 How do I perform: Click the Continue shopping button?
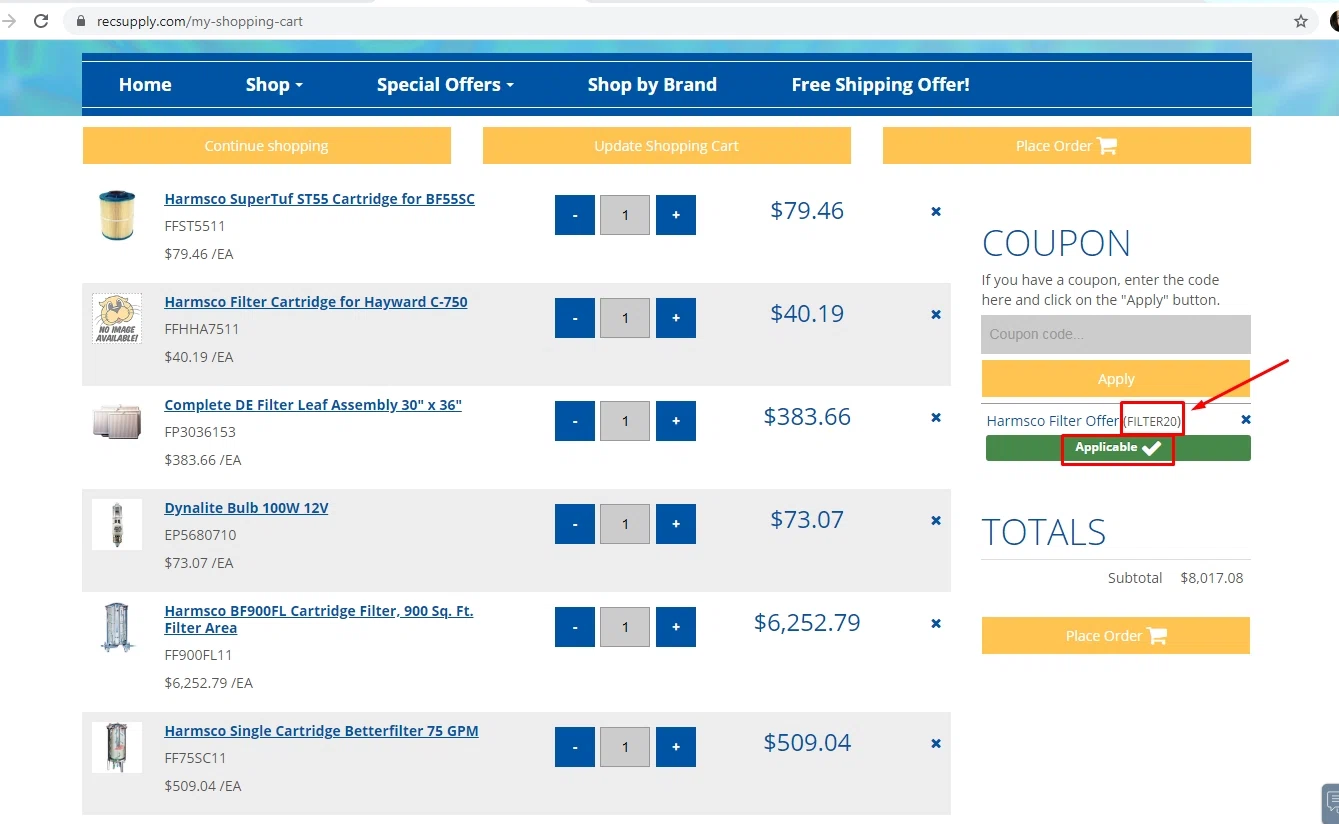point(267,146)
